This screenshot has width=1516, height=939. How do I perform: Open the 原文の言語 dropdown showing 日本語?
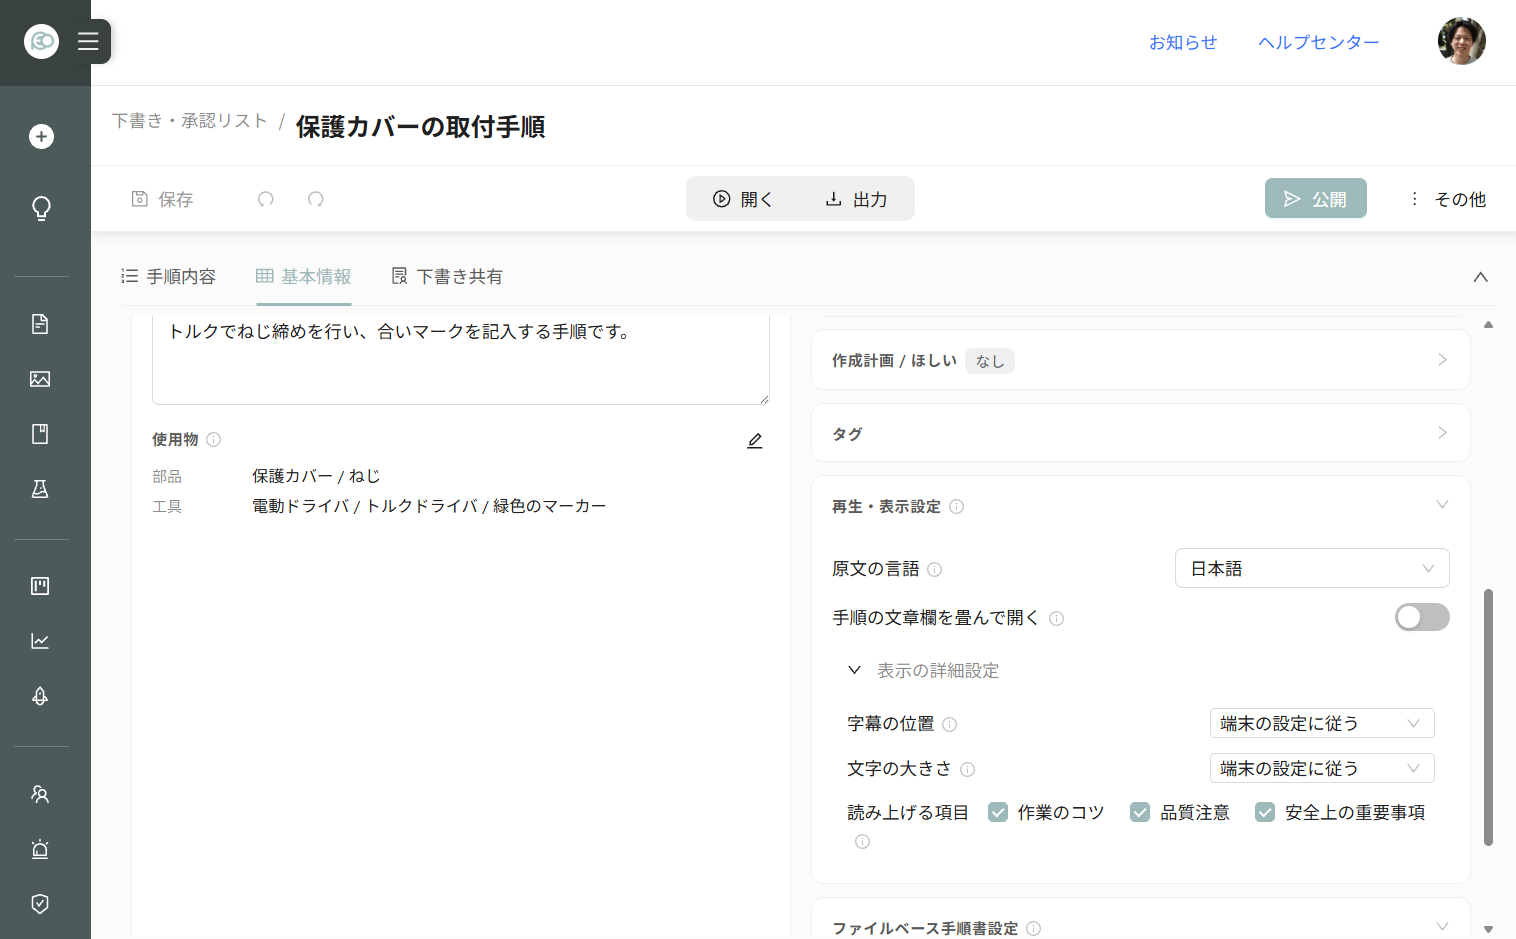tap(1312, 568)
